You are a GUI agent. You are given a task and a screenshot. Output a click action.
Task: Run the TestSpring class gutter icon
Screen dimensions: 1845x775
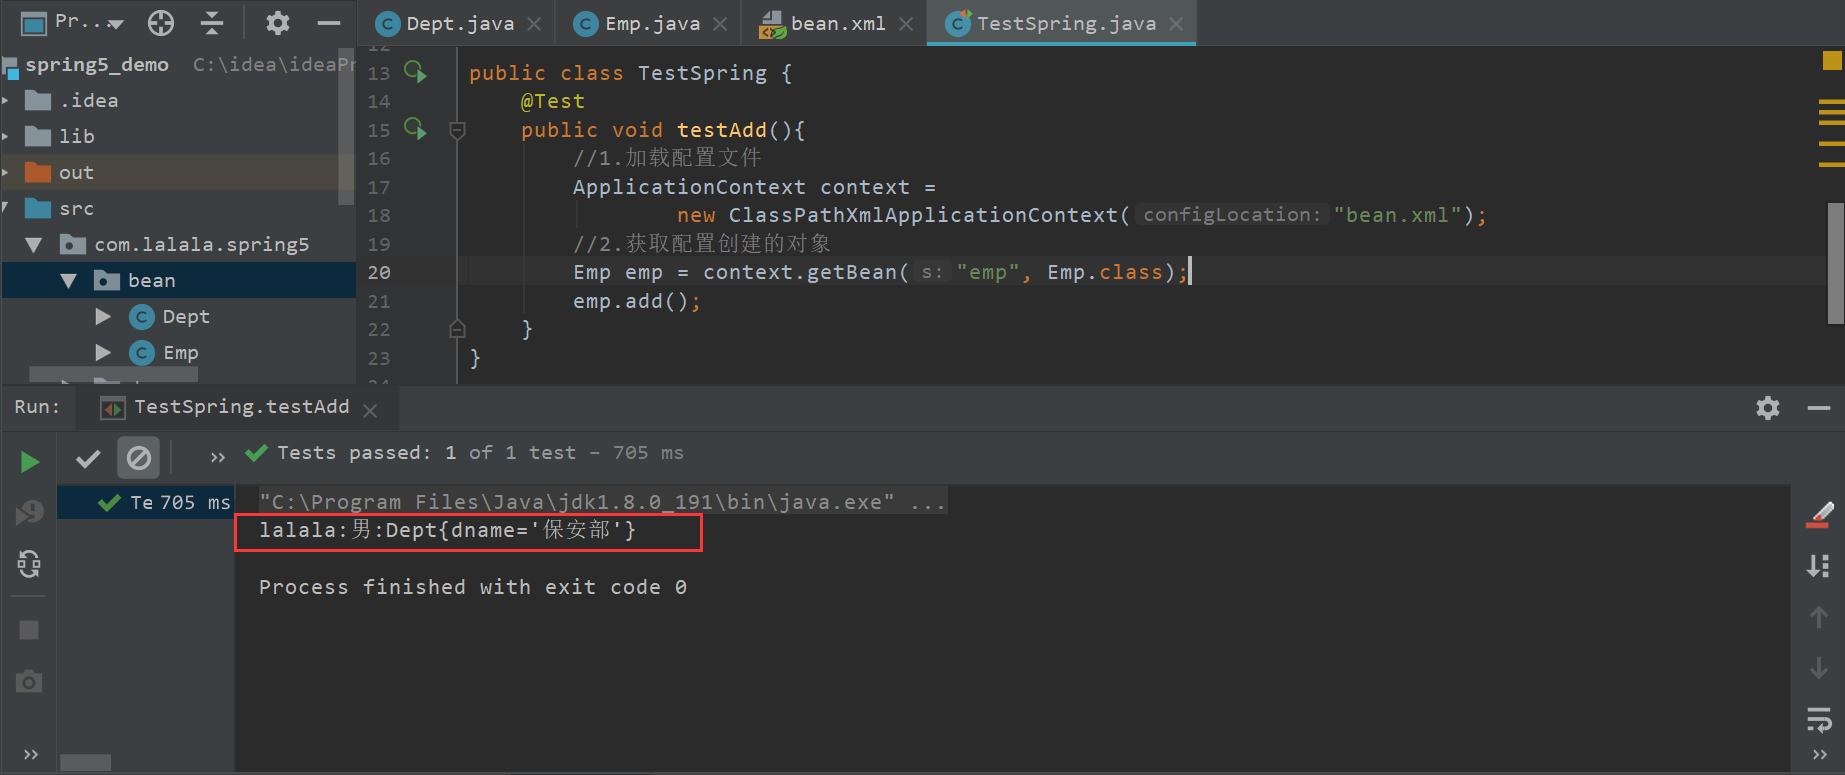coord(415,72)
